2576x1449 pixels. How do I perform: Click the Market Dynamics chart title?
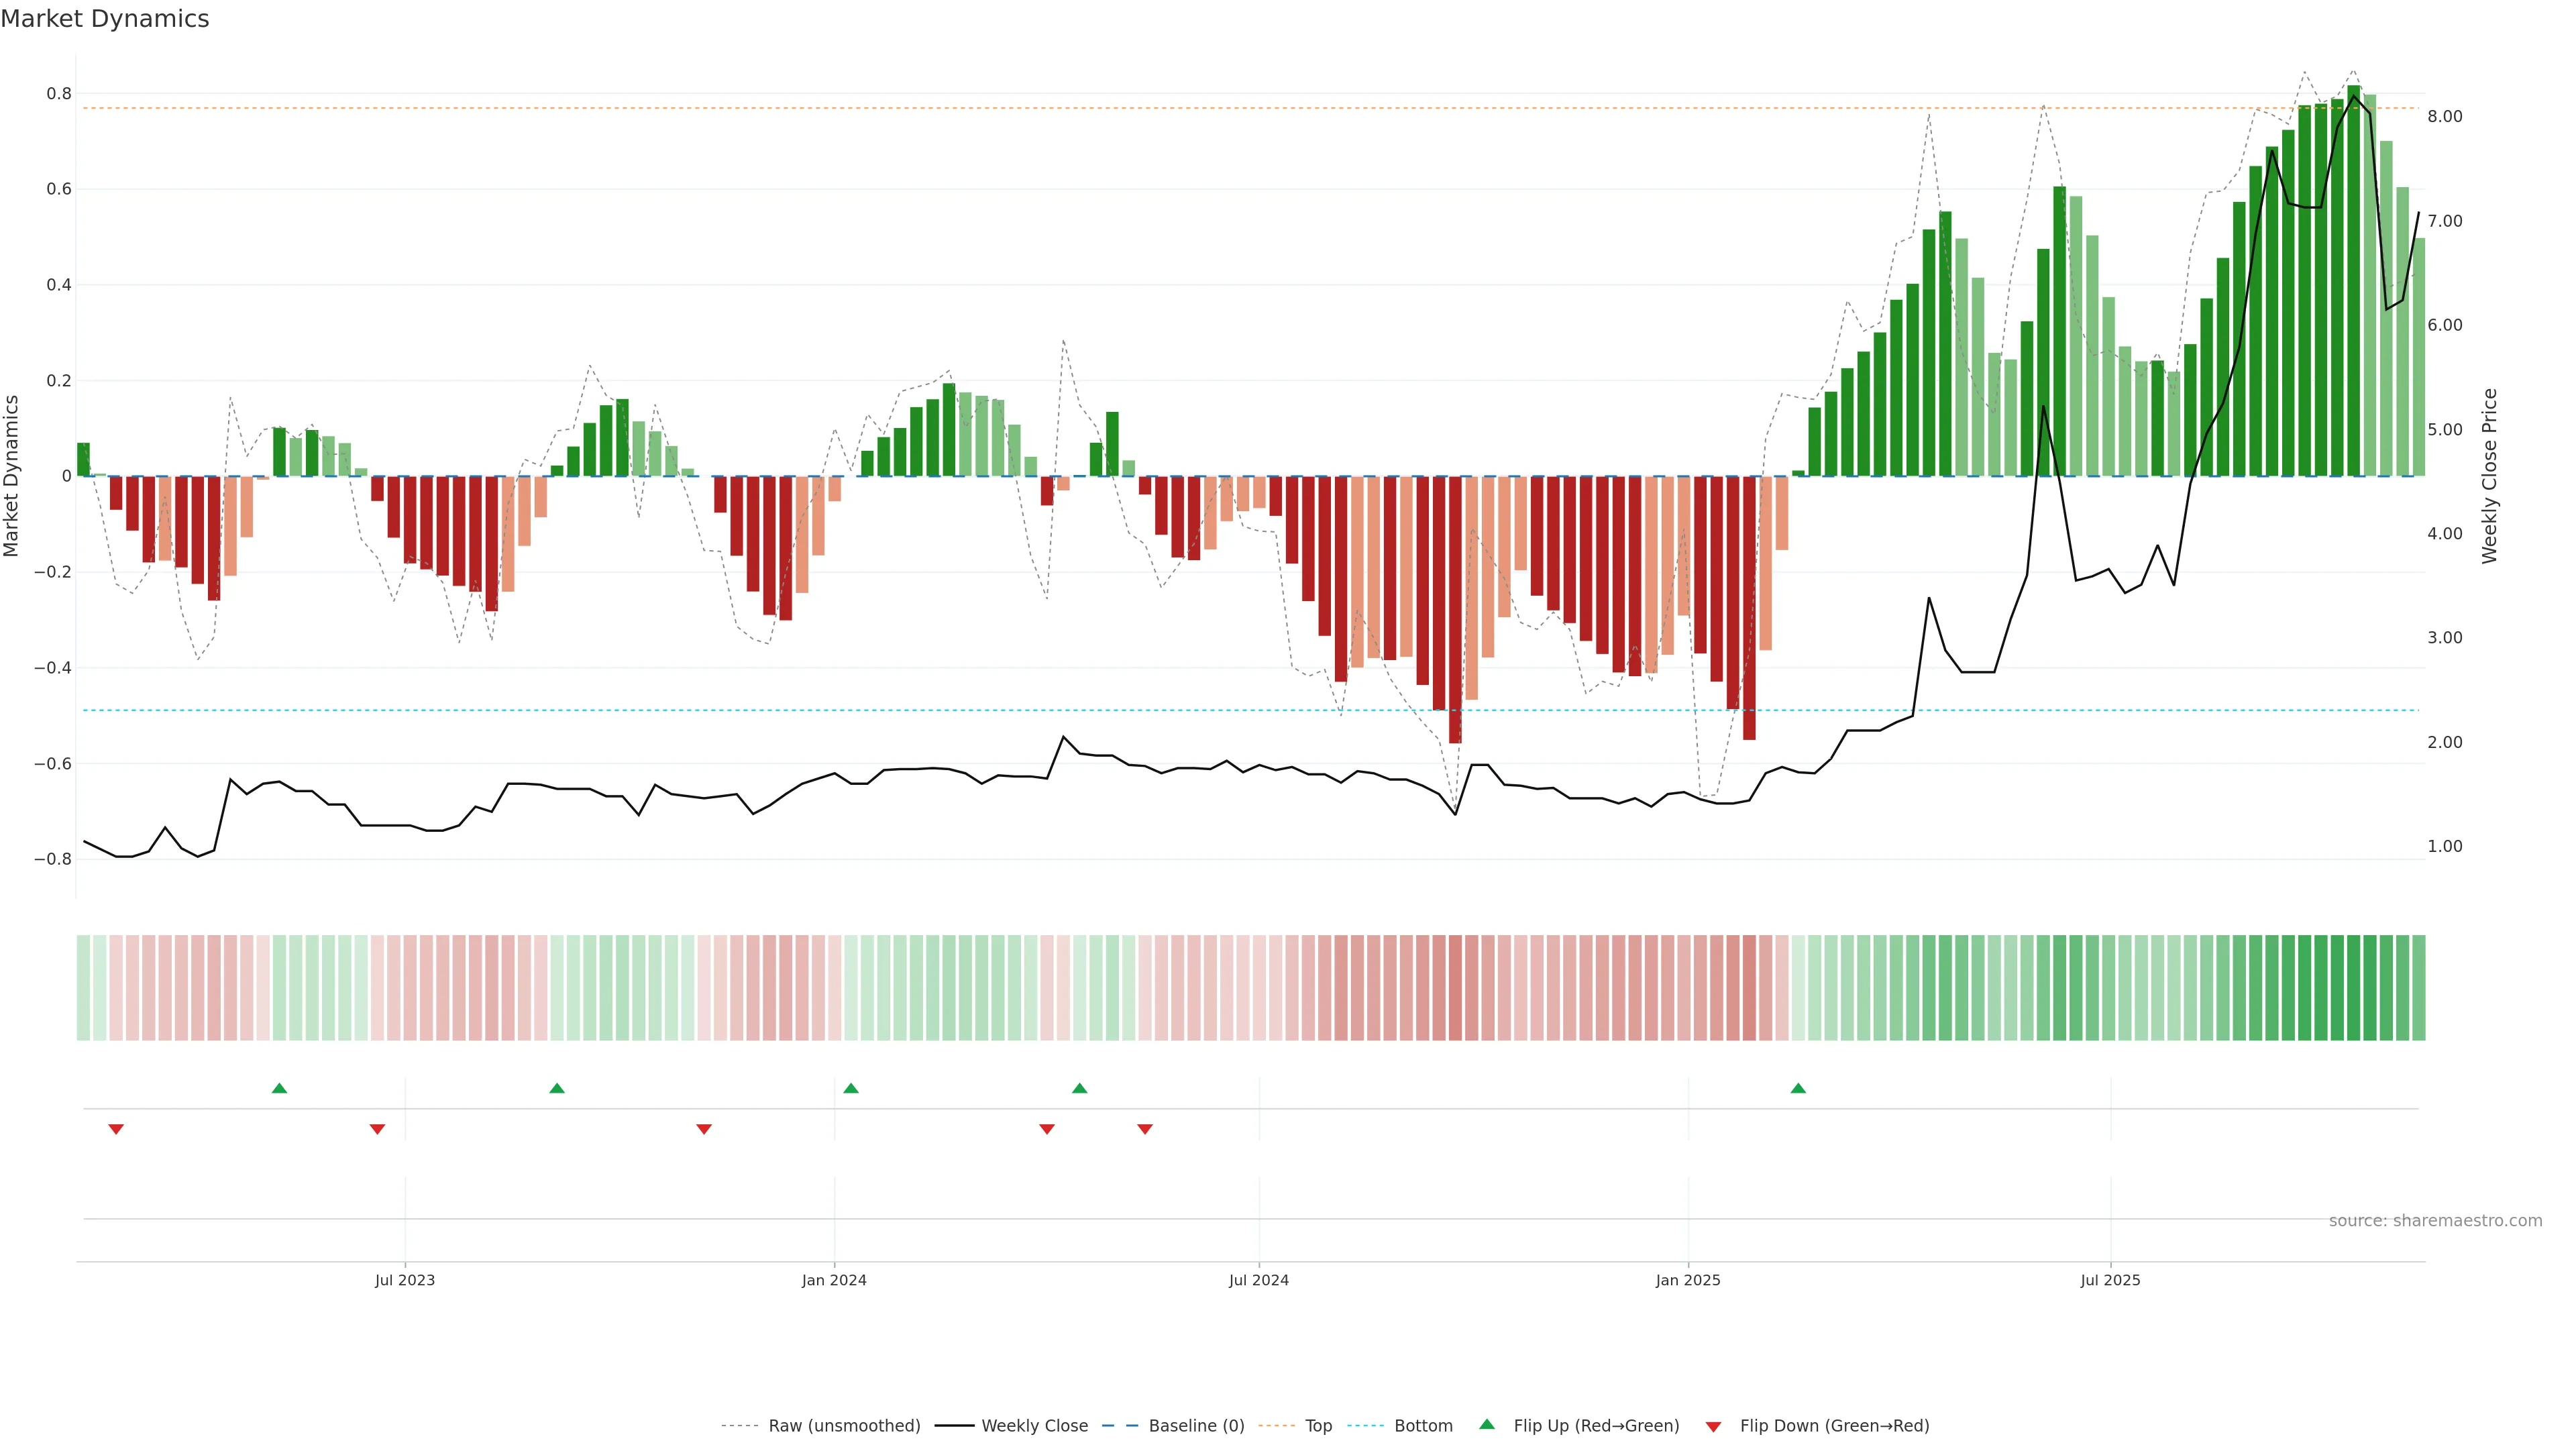pyautogui.click(x=105, y=19)
